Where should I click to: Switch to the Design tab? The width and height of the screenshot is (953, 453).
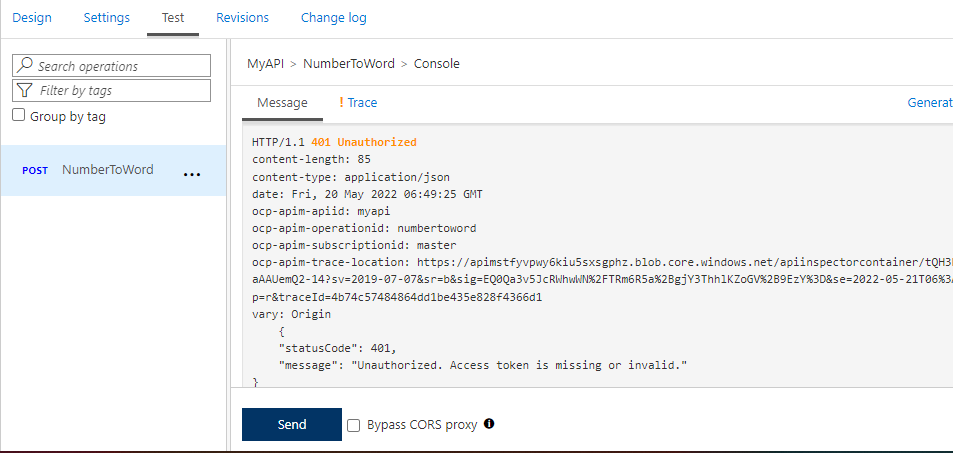[x=32, y=18]
